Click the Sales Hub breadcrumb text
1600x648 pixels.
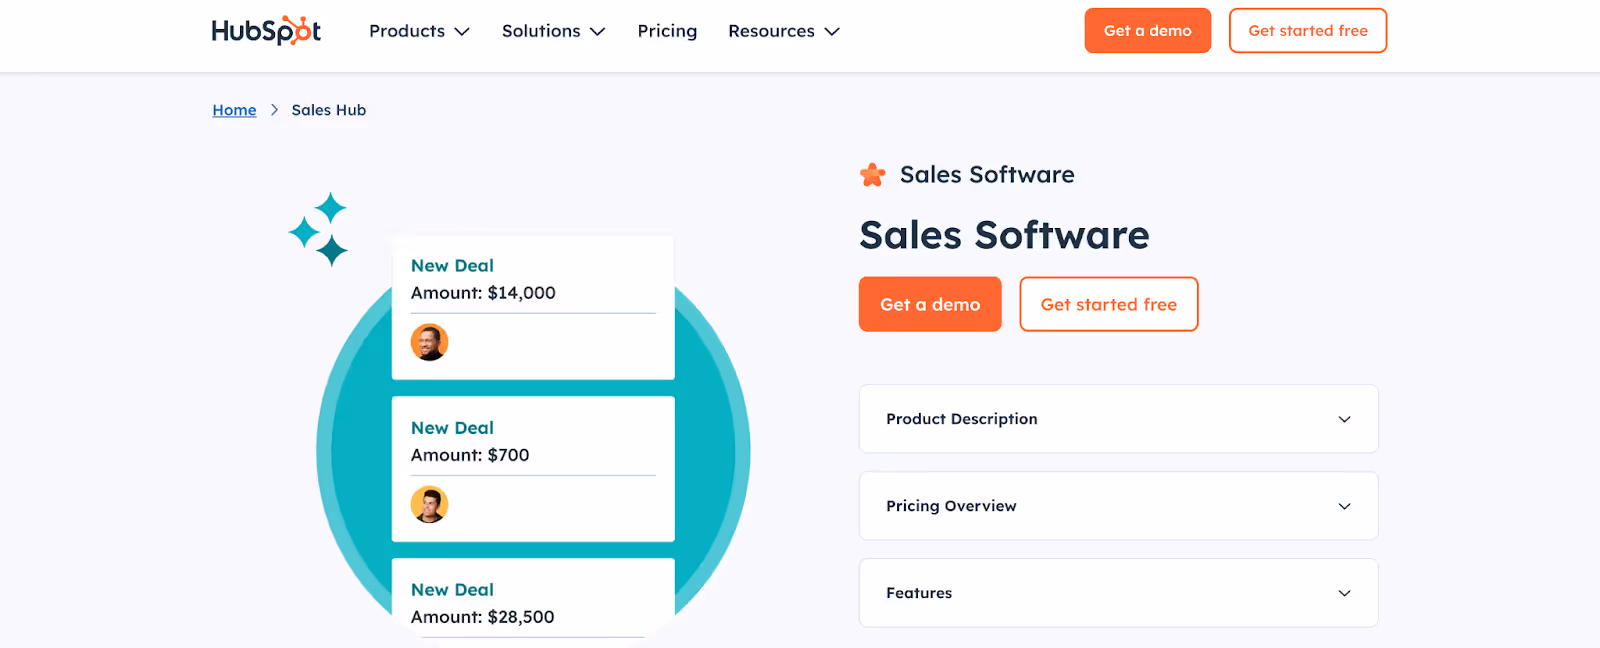pos(329,110)
